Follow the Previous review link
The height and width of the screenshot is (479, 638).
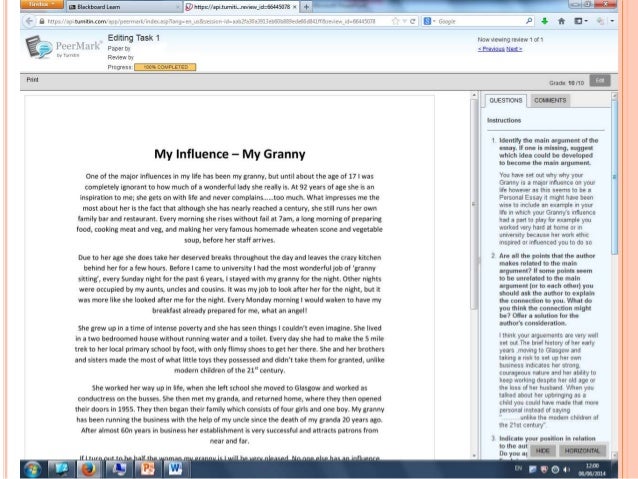[492, 49]
